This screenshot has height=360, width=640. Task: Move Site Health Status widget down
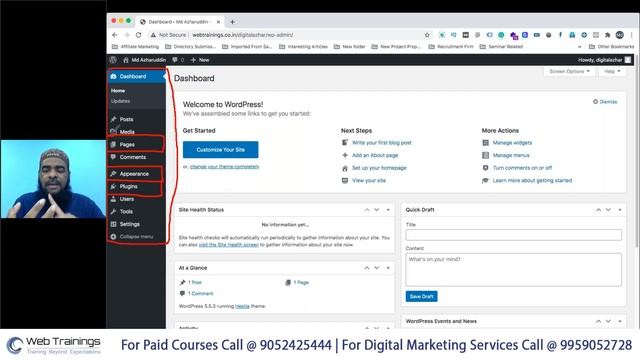[x=377, y=210]
